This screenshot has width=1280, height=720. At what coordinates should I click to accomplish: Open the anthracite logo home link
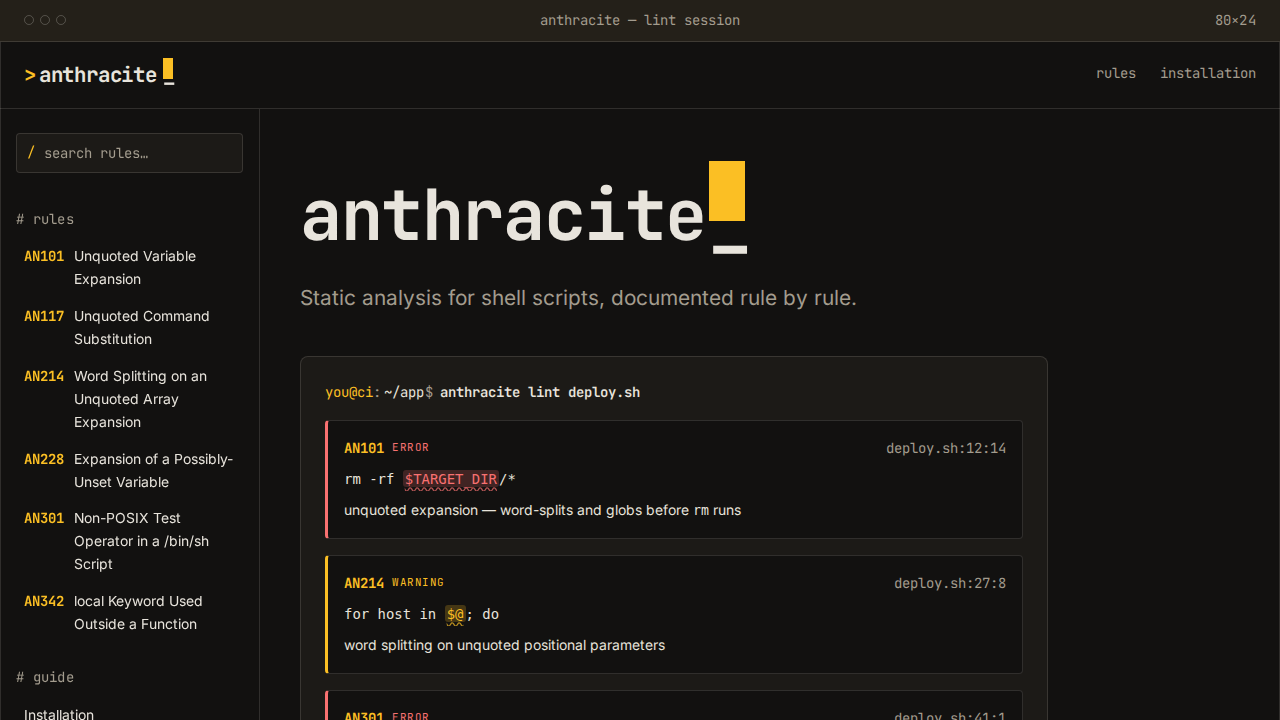click(99, 74)
